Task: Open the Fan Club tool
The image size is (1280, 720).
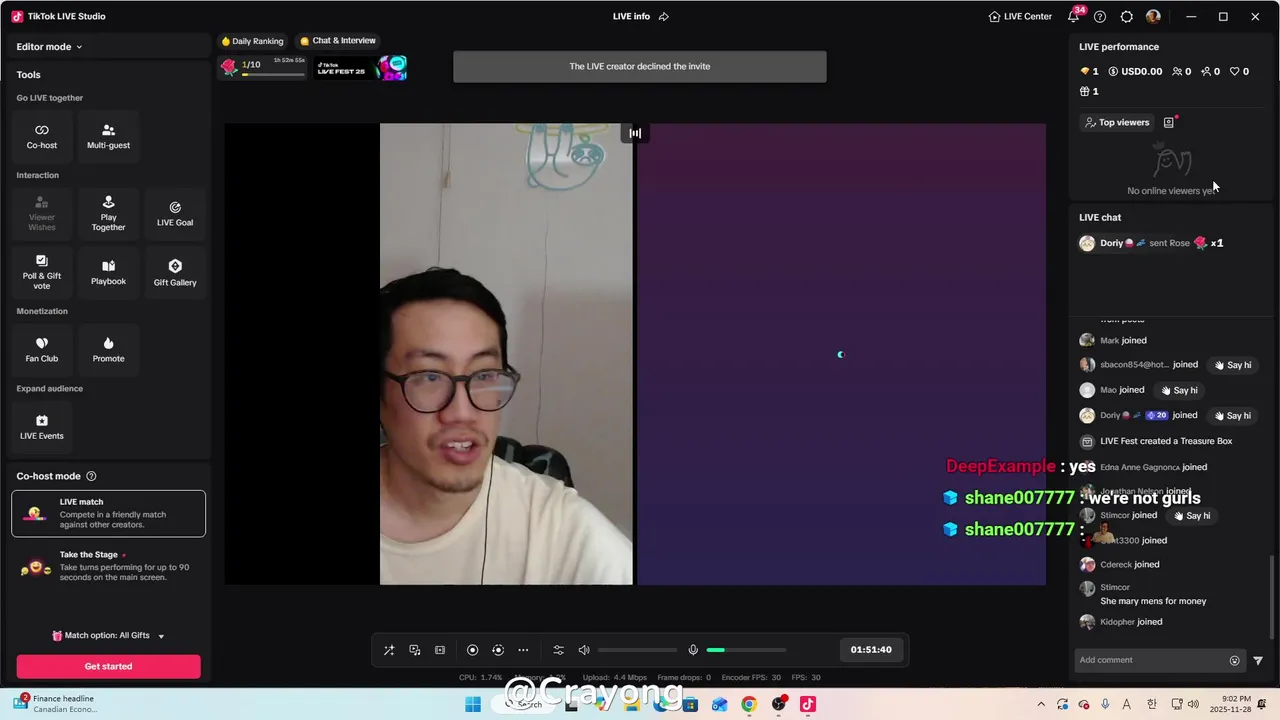Action: pos(42,350)
